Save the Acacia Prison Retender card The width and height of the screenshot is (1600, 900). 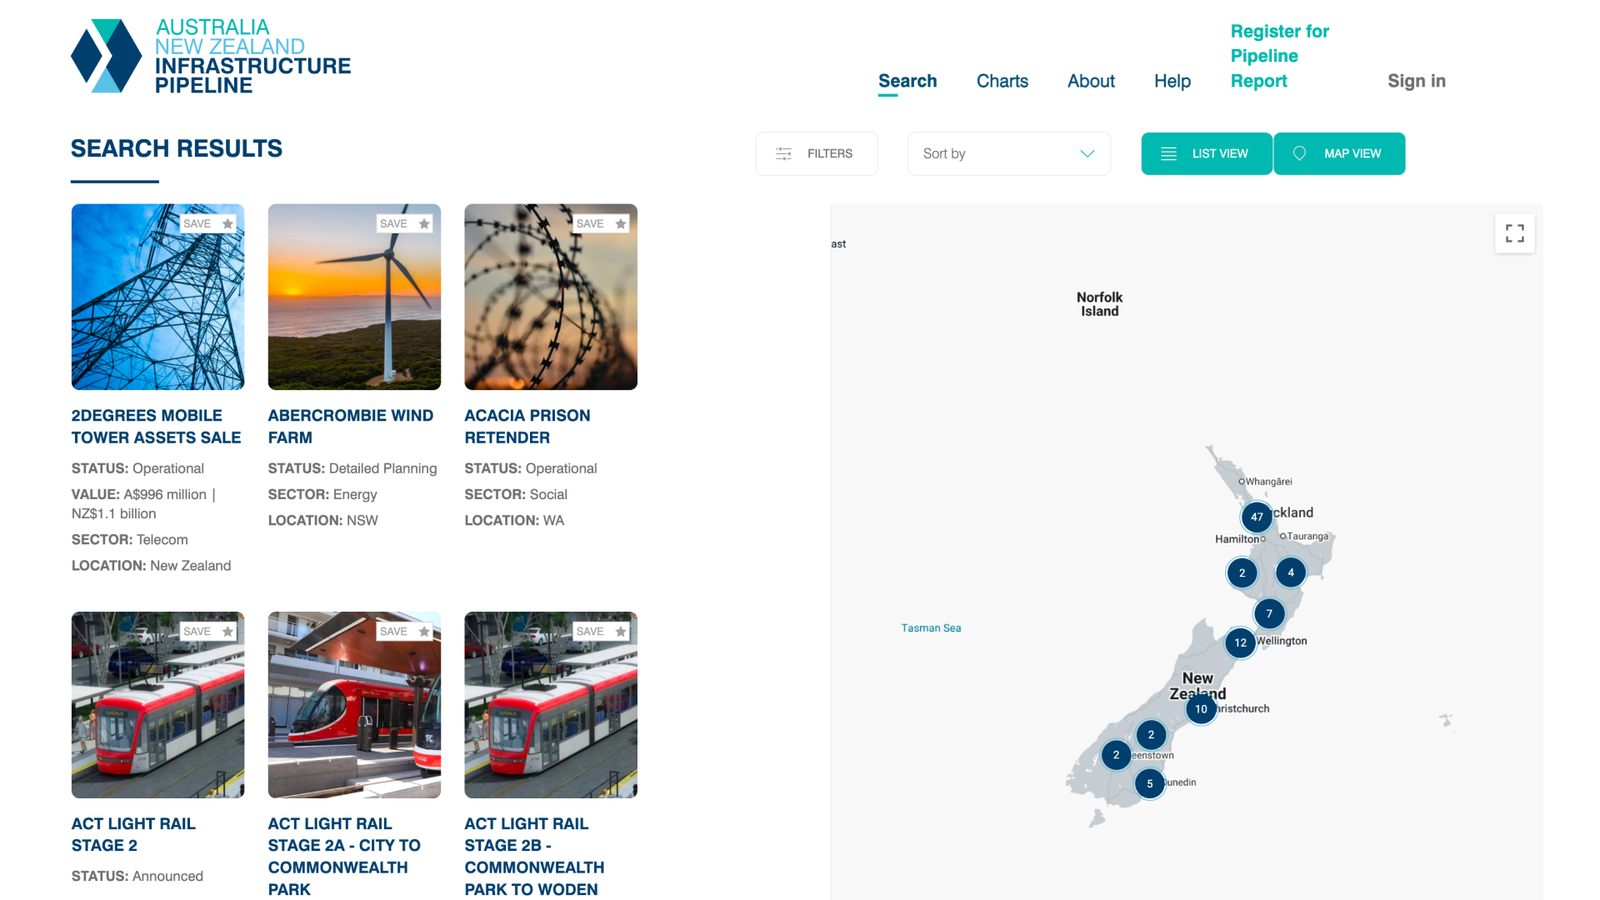(601, 224)
